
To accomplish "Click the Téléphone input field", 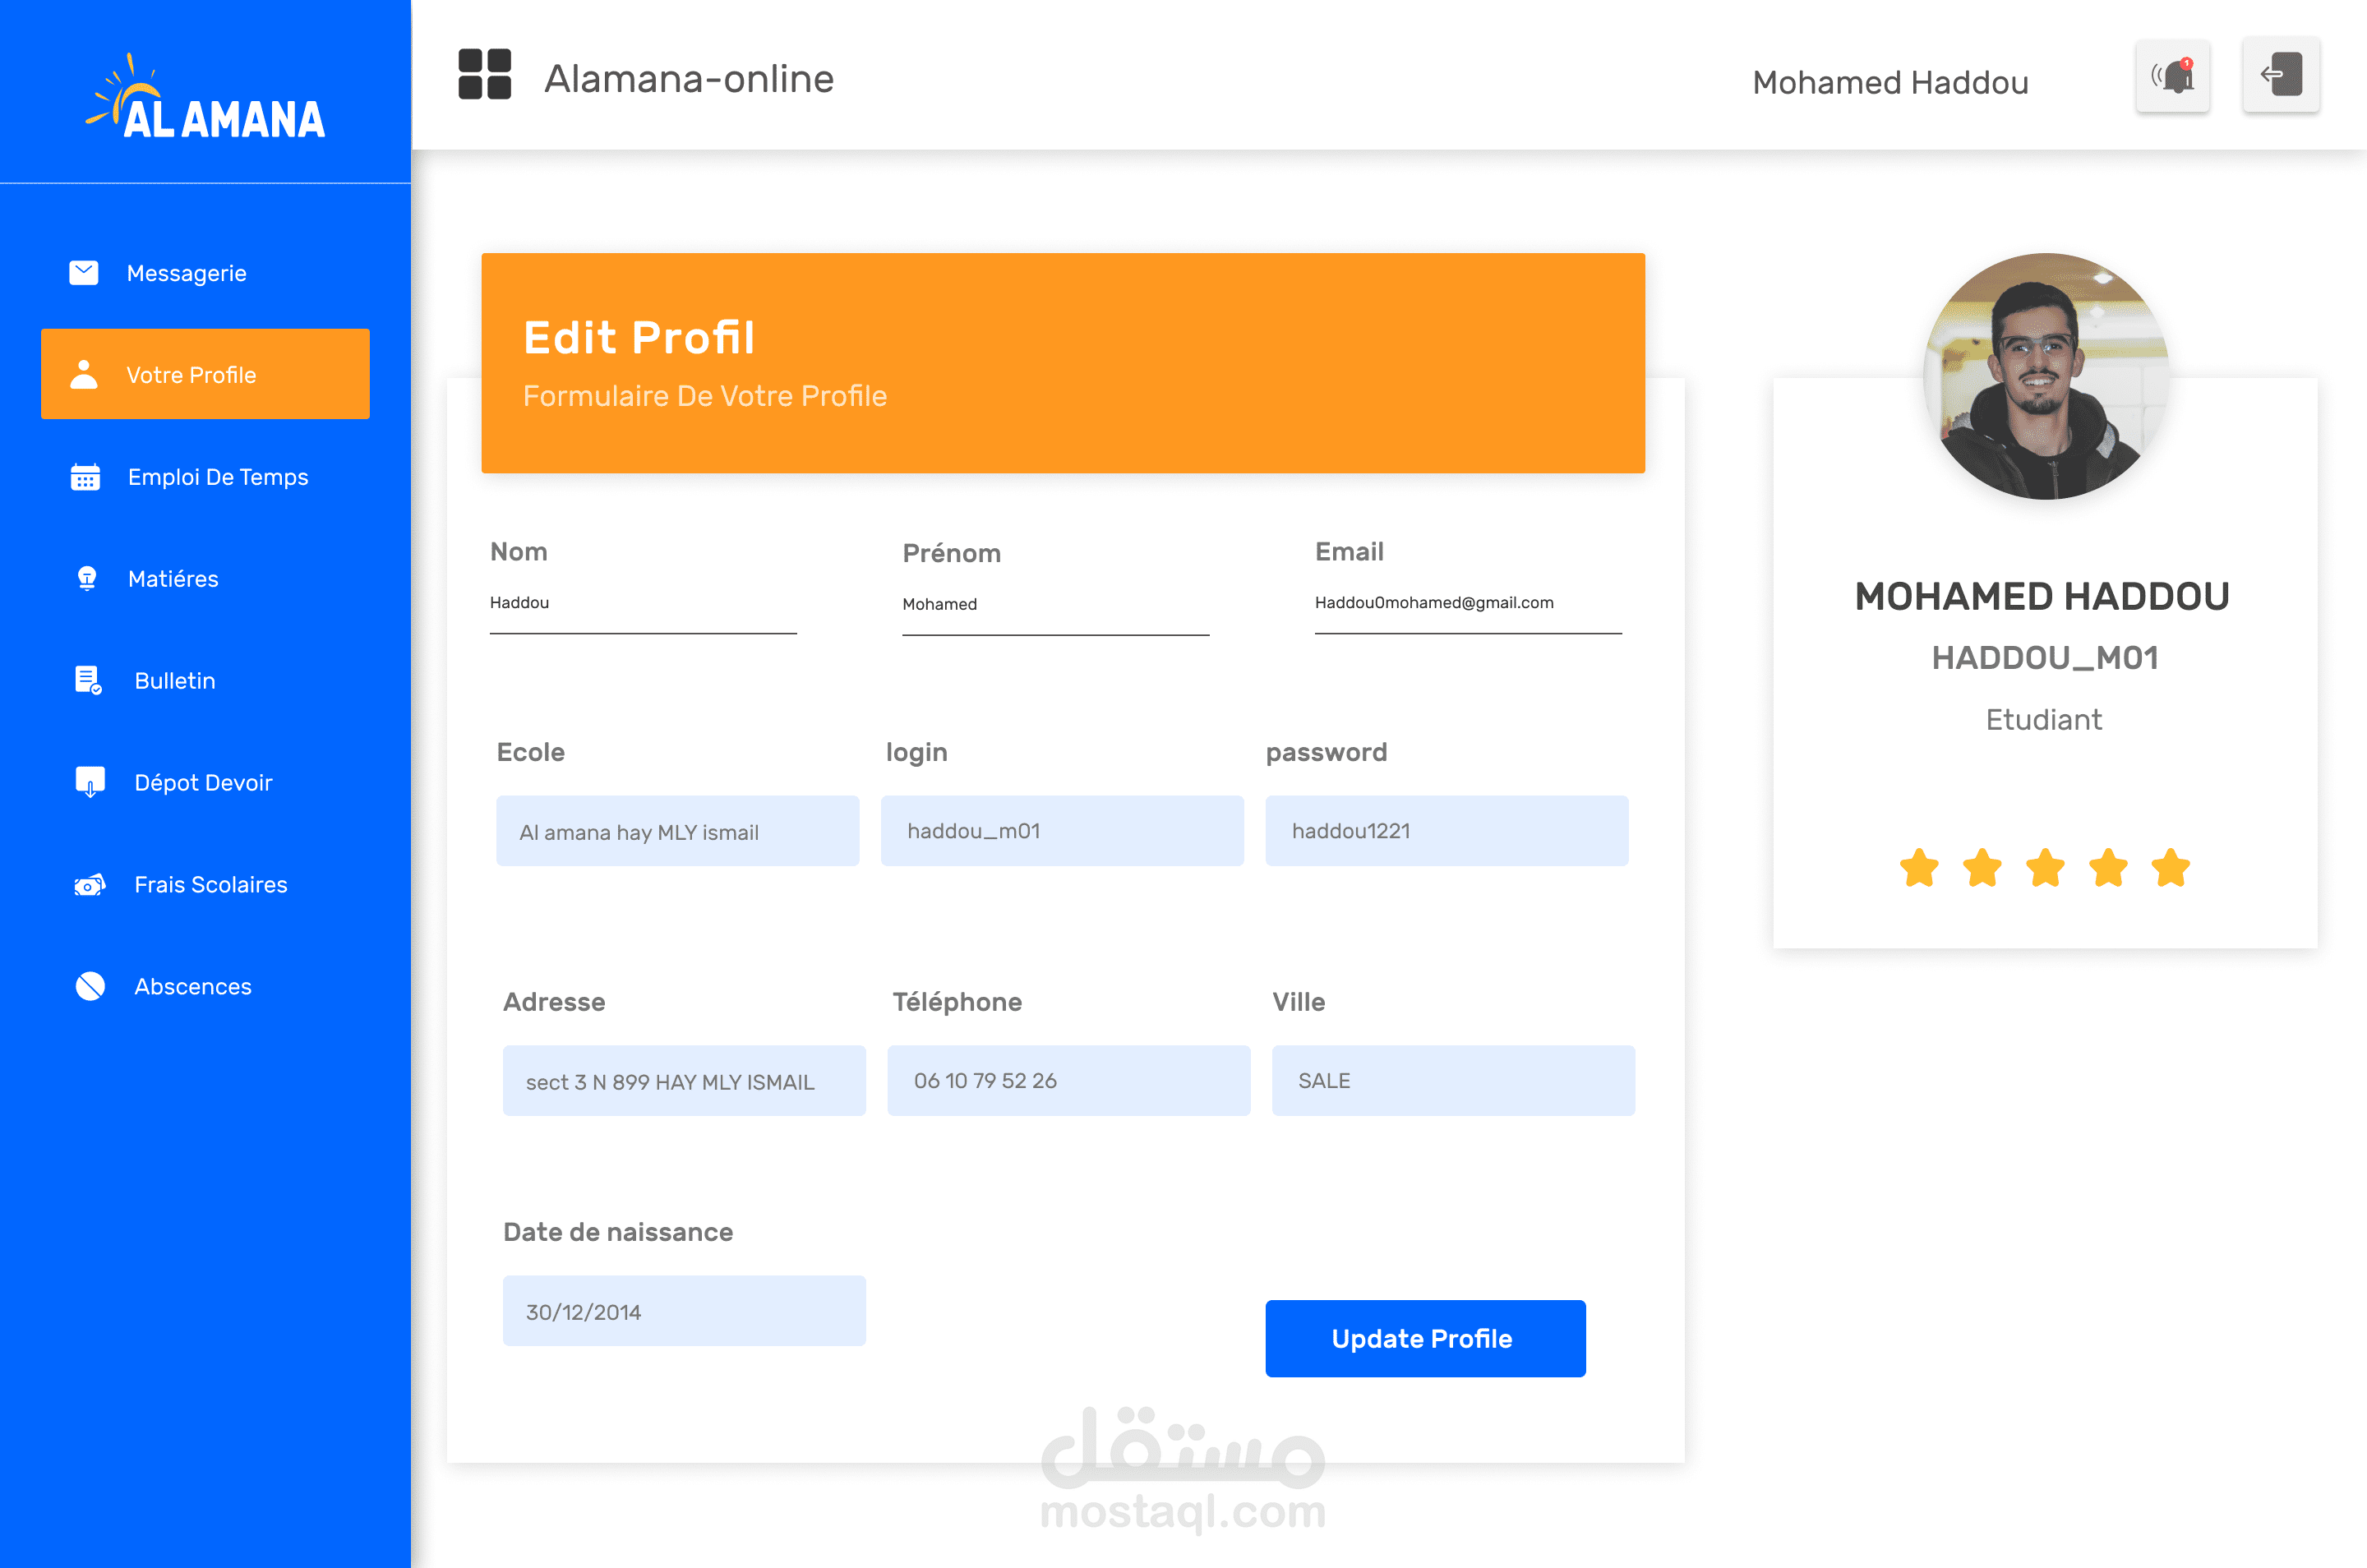I will click(1068, 1081).
